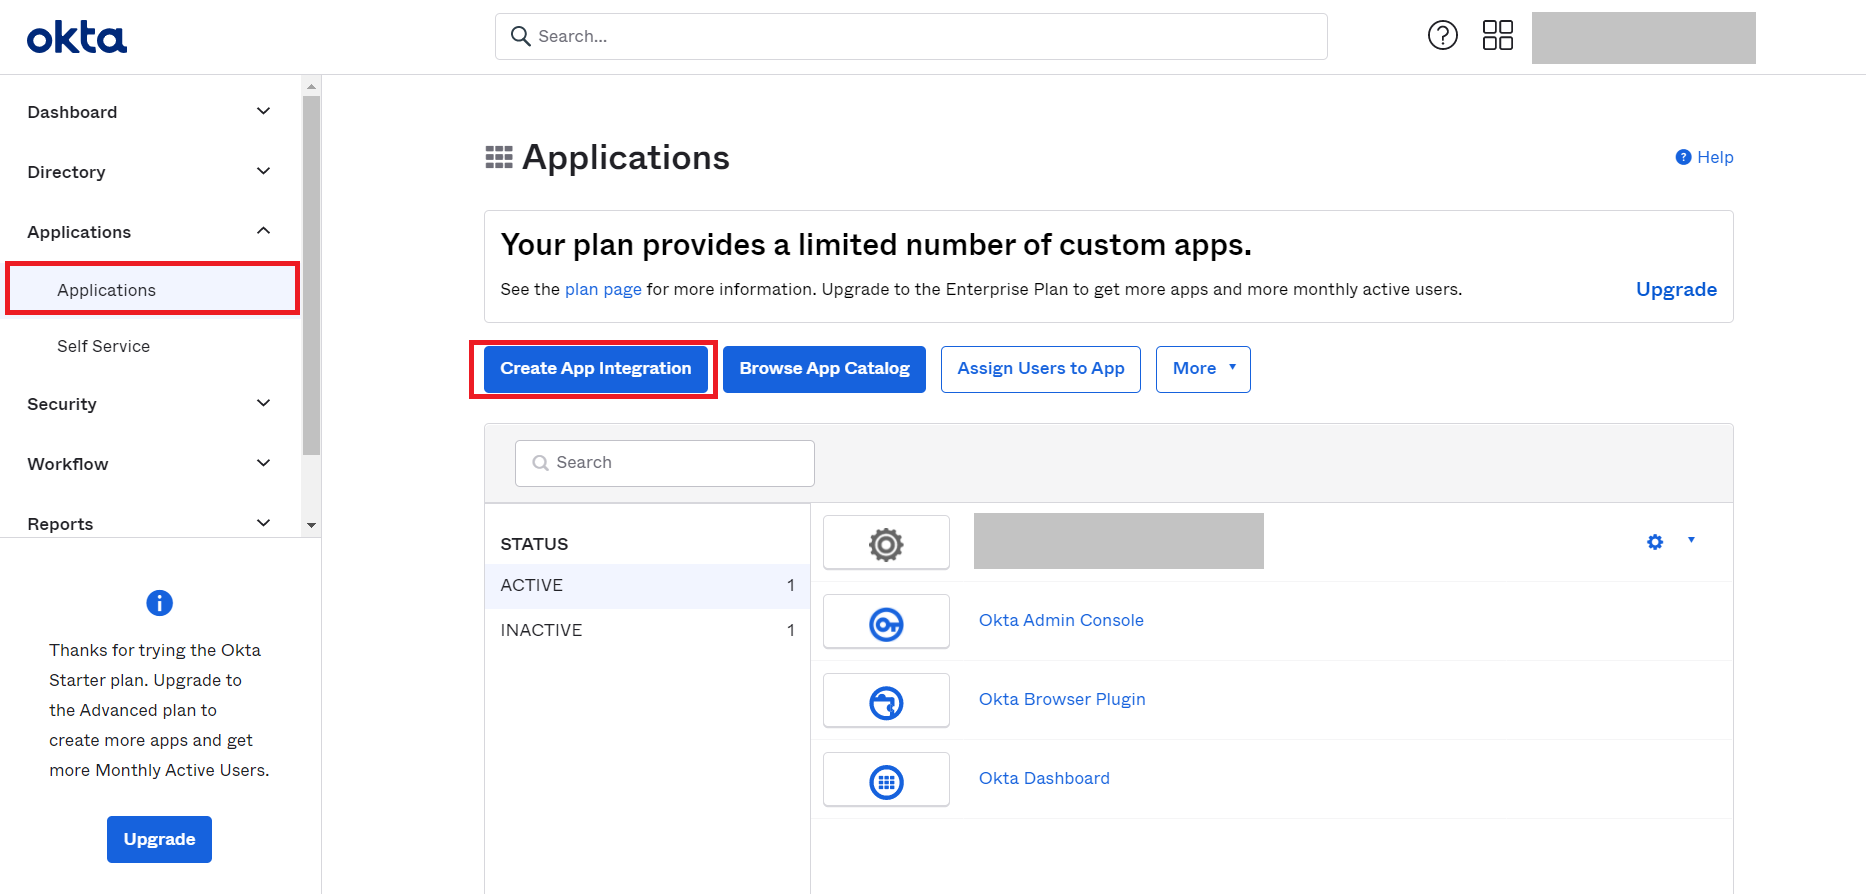Click the Upgrade link in plan banner
The image size is (1866, 894).
pyautogui.click(x=1676, y=289)
